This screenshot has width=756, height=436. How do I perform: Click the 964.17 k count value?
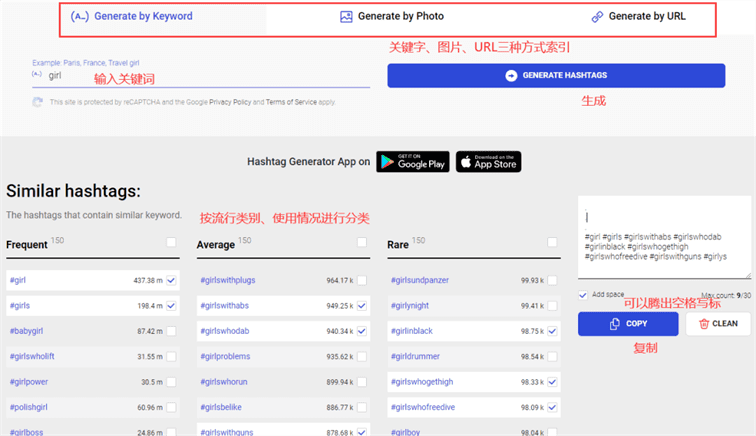point(339,281)
